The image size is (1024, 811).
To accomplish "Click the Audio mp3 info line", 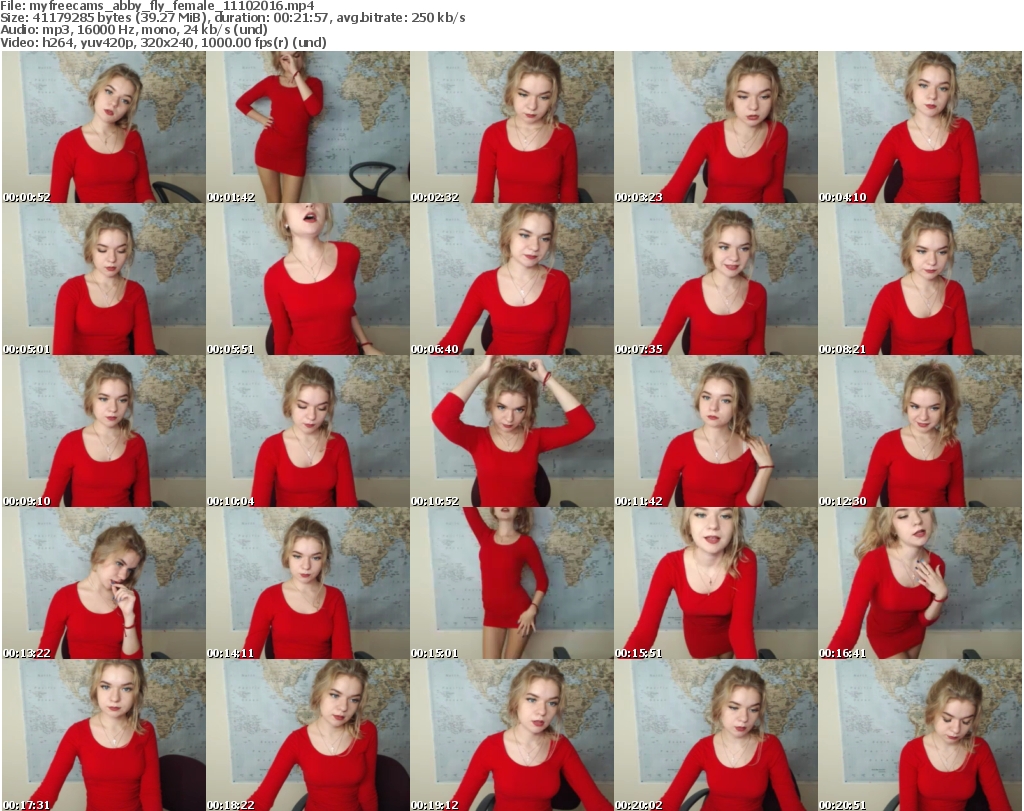I will 134,30.
